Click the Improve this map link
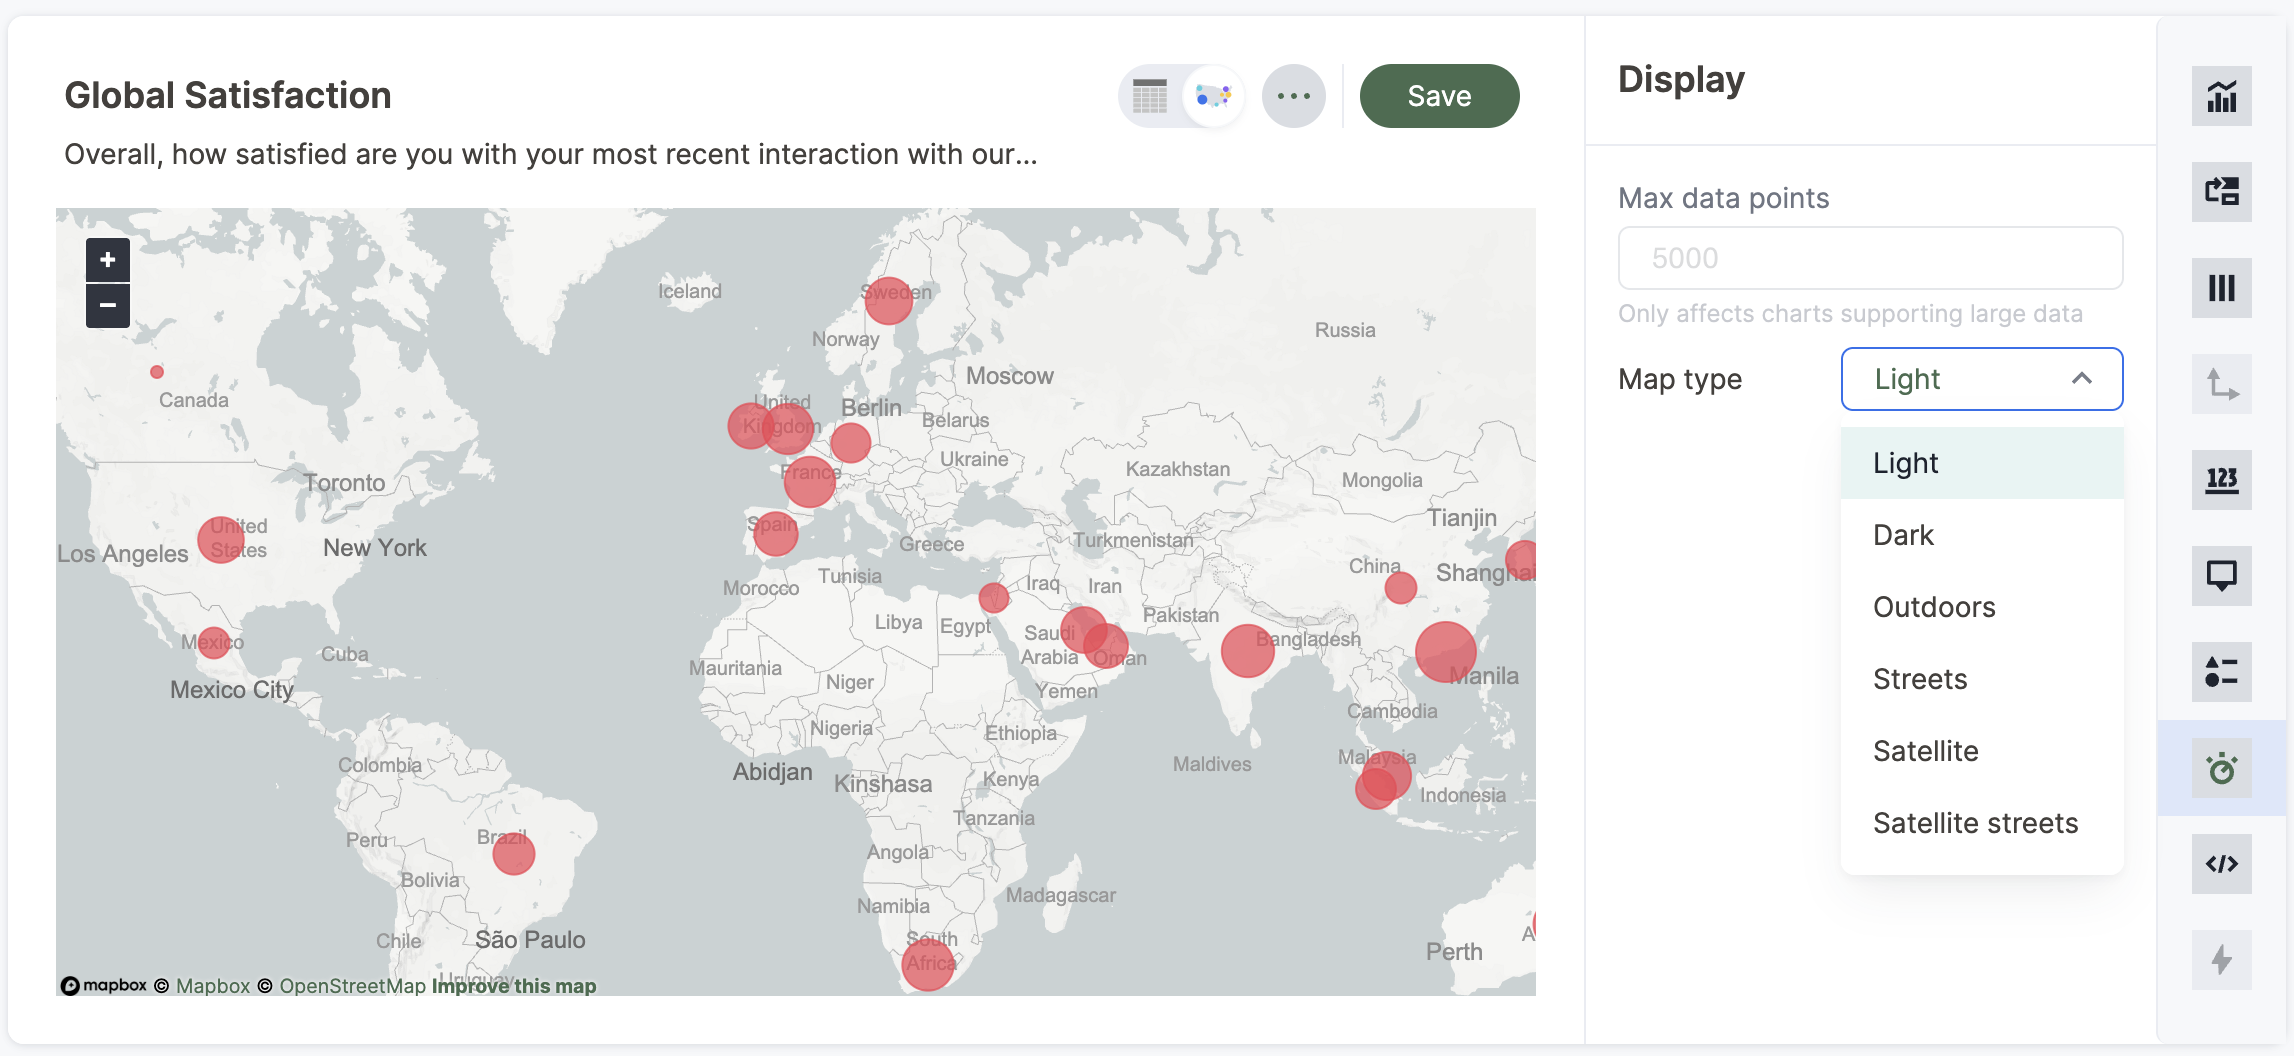This screenshot has width=2294, height=1056. click(x=514, y=986)
